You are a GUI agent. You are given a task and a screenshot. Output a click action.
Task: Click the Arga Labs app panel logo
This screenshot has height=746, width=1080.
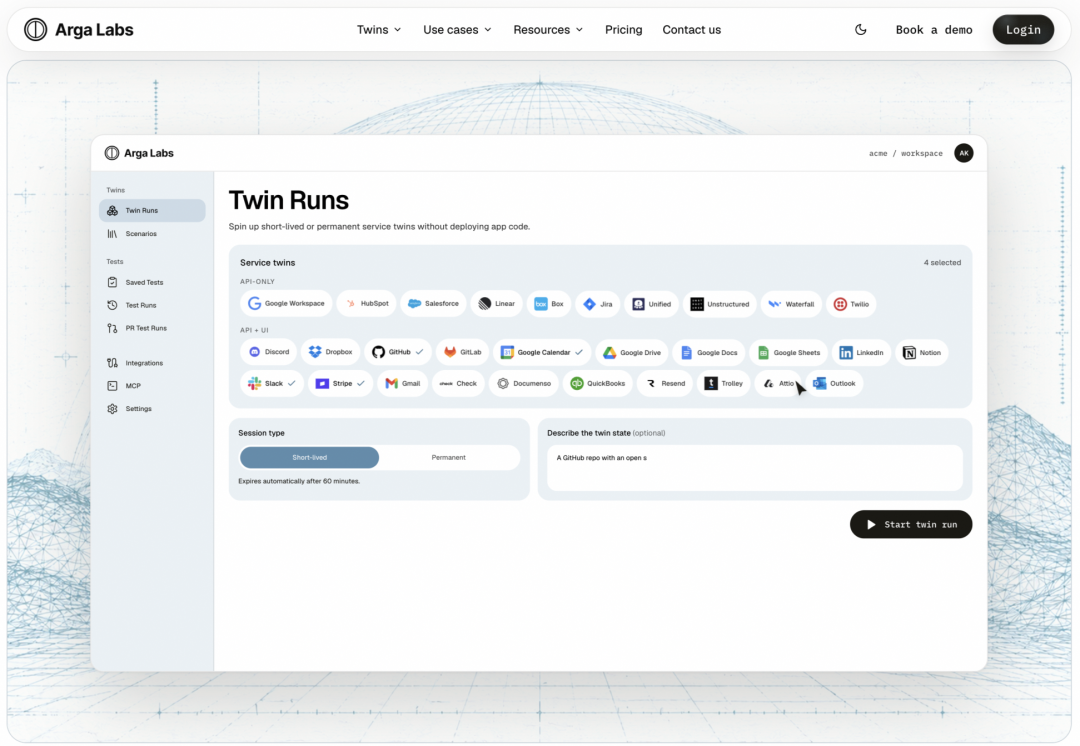pos(139,153)
